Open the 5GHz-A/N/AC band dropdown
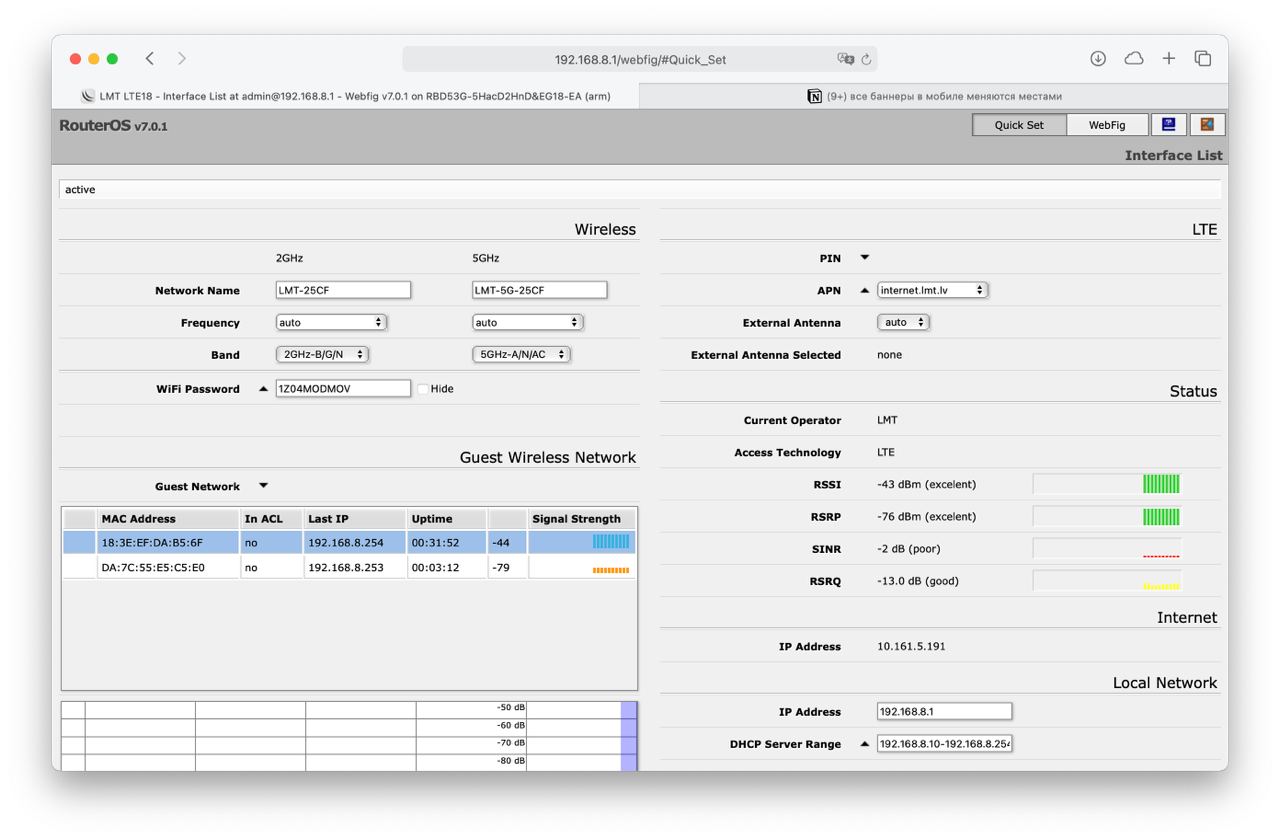Viewport: 1280px width, 839px height. pos(521,355)
